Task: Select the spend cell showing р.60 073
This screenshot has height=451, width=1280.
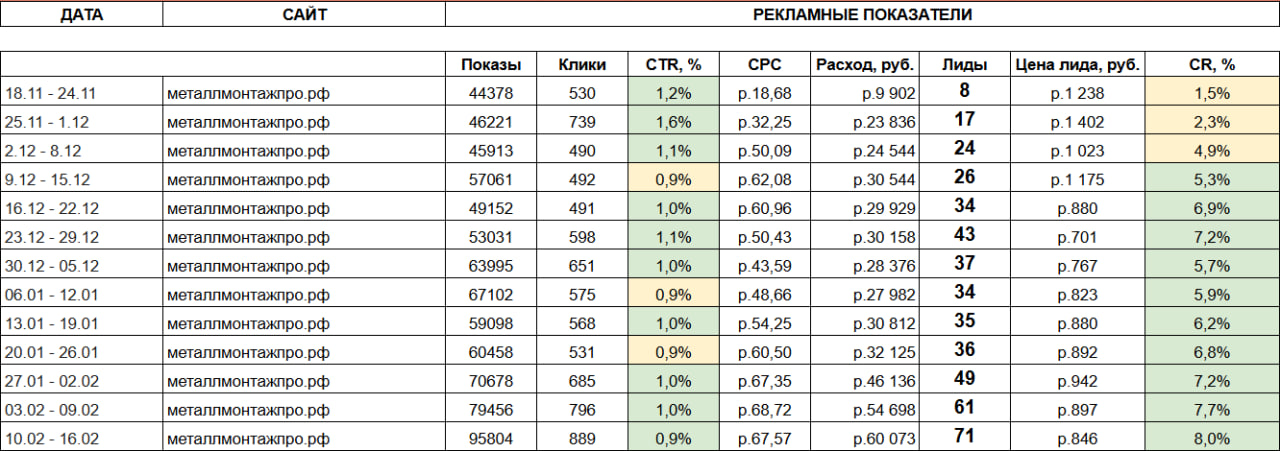Action: click(x=865, y=439)
